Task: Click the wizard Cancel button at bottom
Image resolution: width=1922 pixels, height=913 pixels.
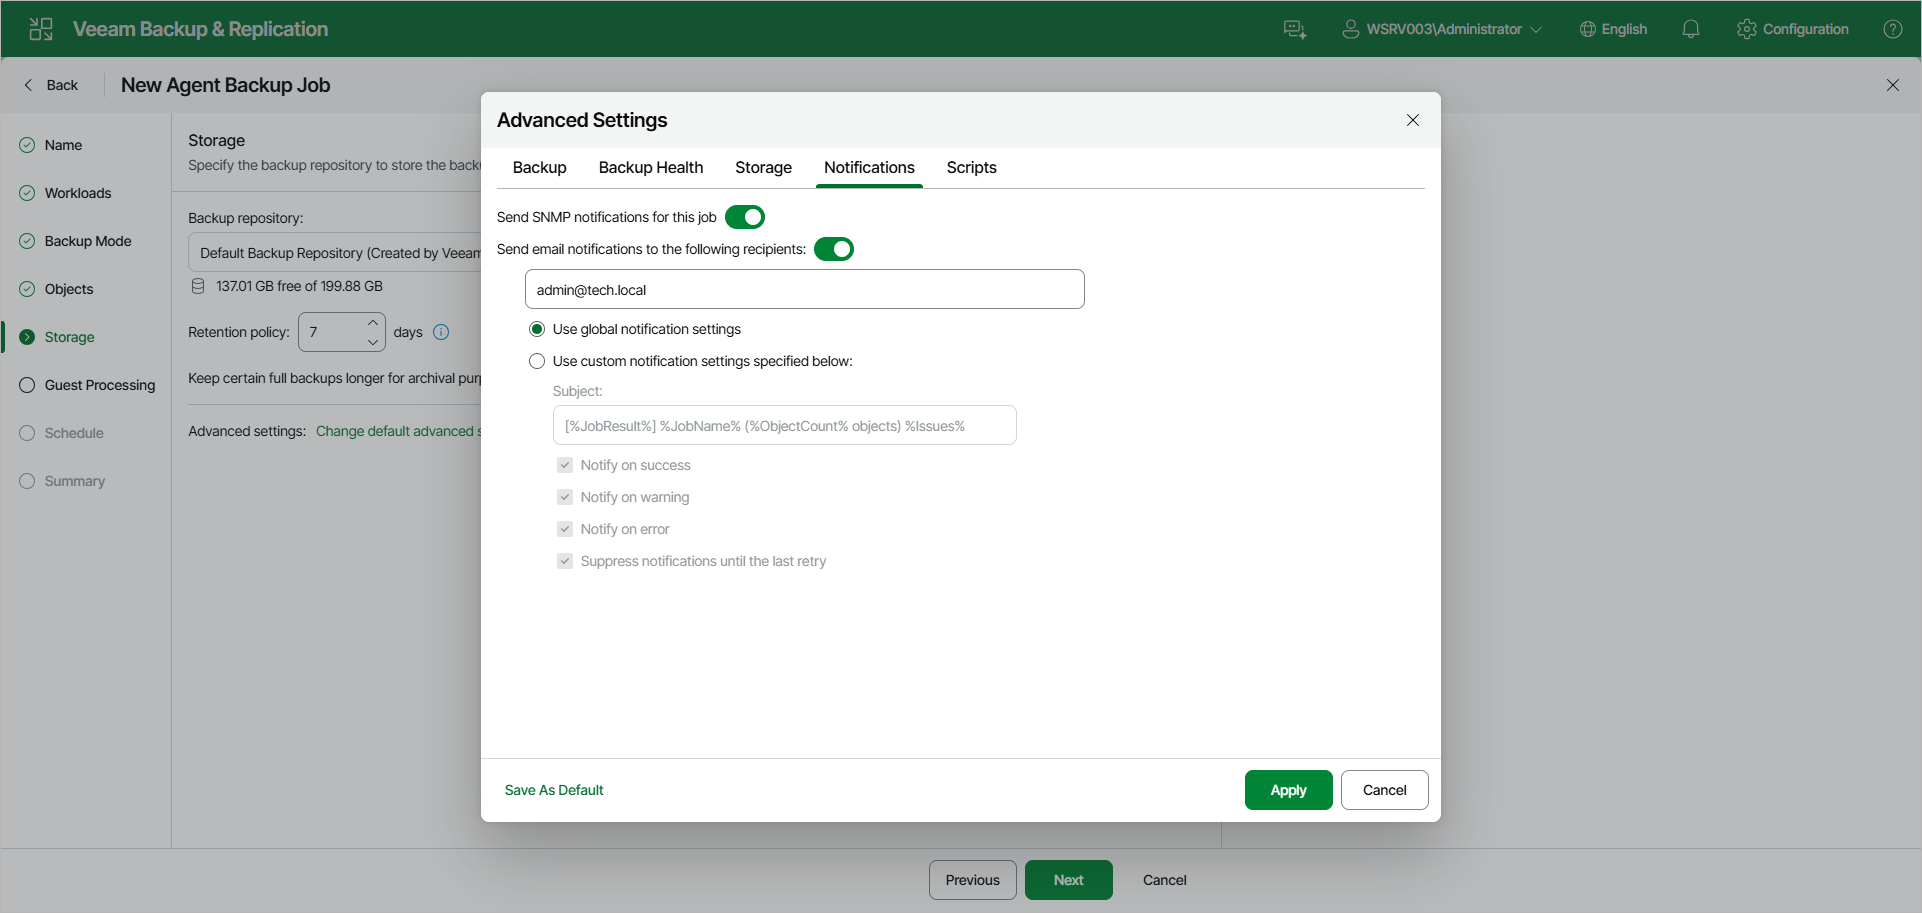Action: pyautogui.click(x=1165, y=880)
